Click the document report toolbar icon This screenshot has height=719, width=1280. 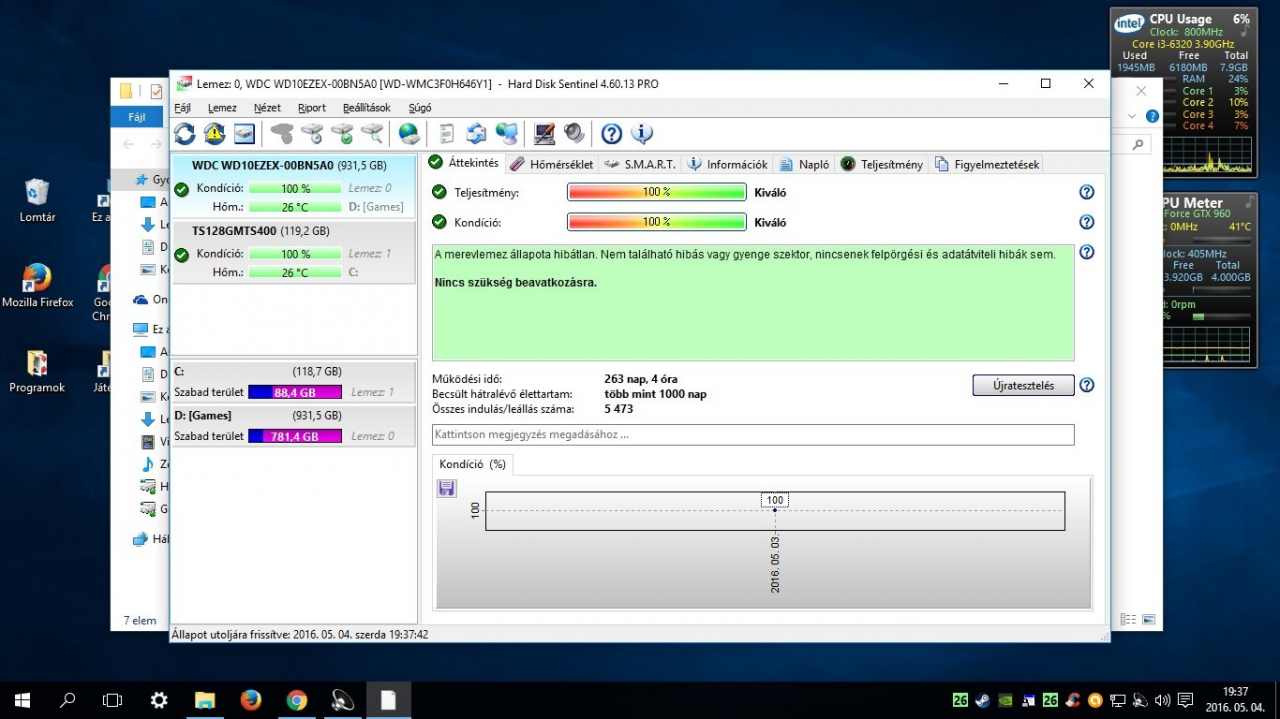click(x=447, y=134)
